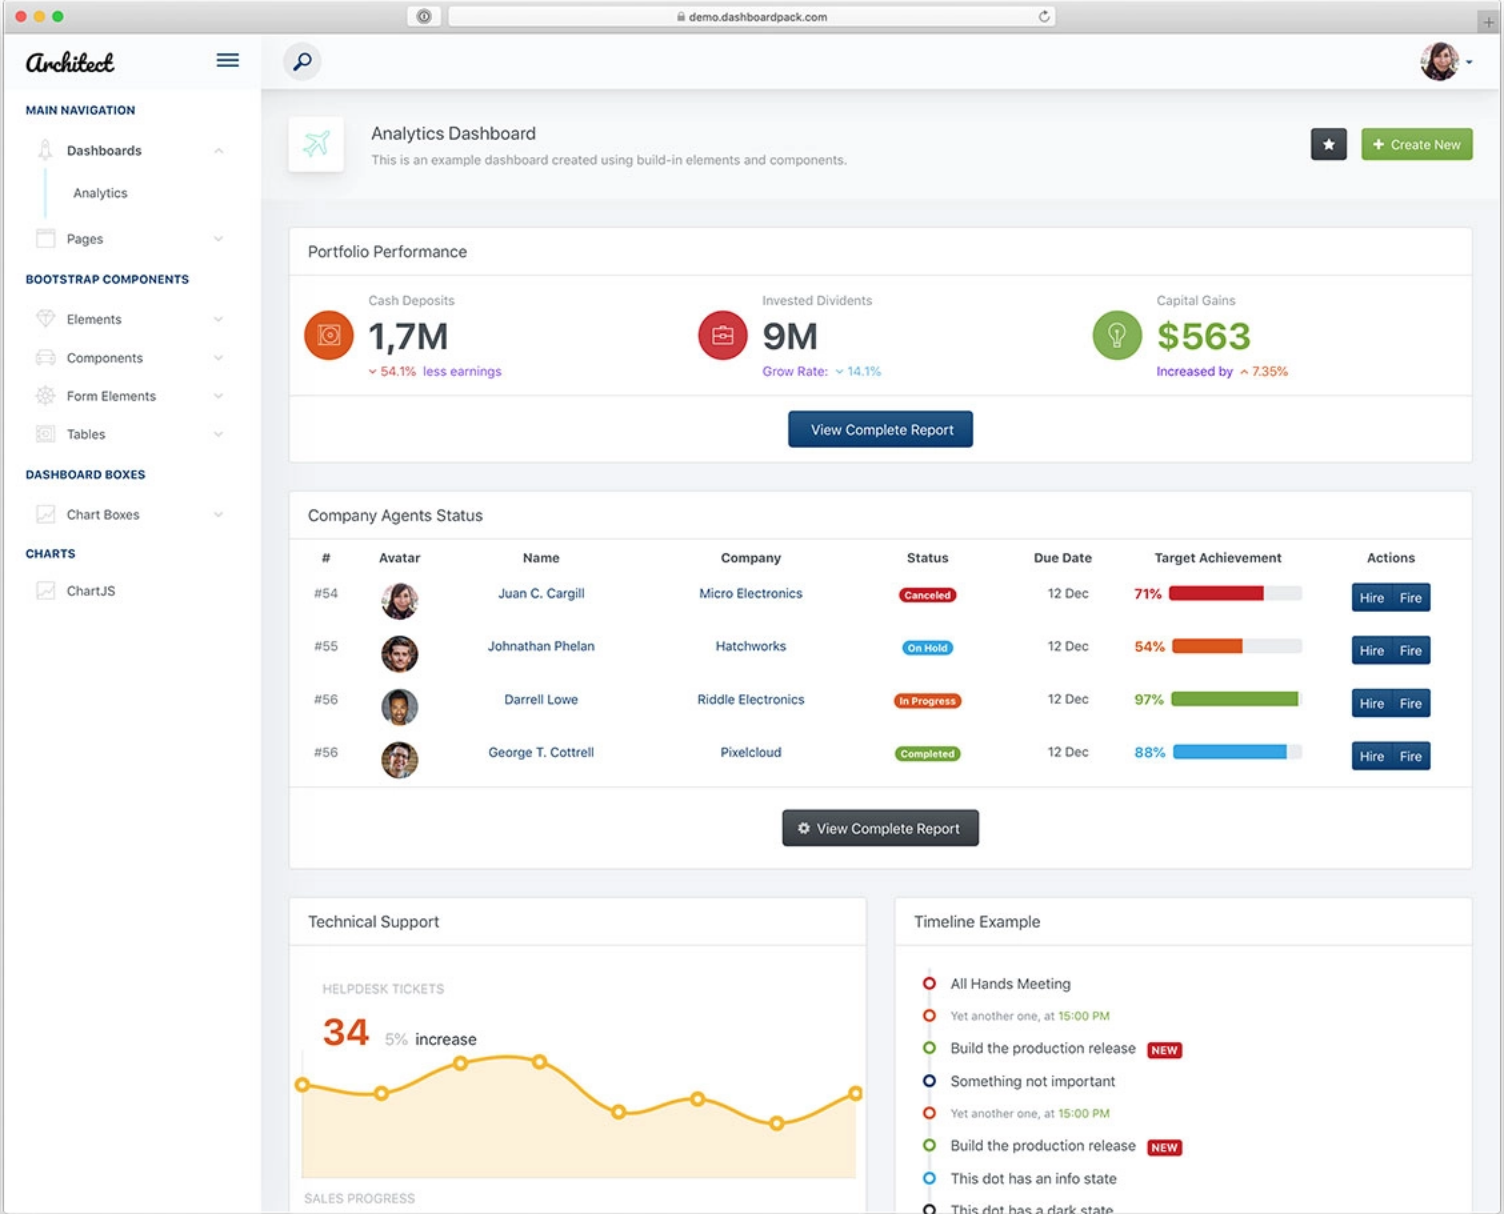Click Hire for Darrell Lowe
Image resolution: width=1504 pixels, height=1214 pixels.
1371,704
